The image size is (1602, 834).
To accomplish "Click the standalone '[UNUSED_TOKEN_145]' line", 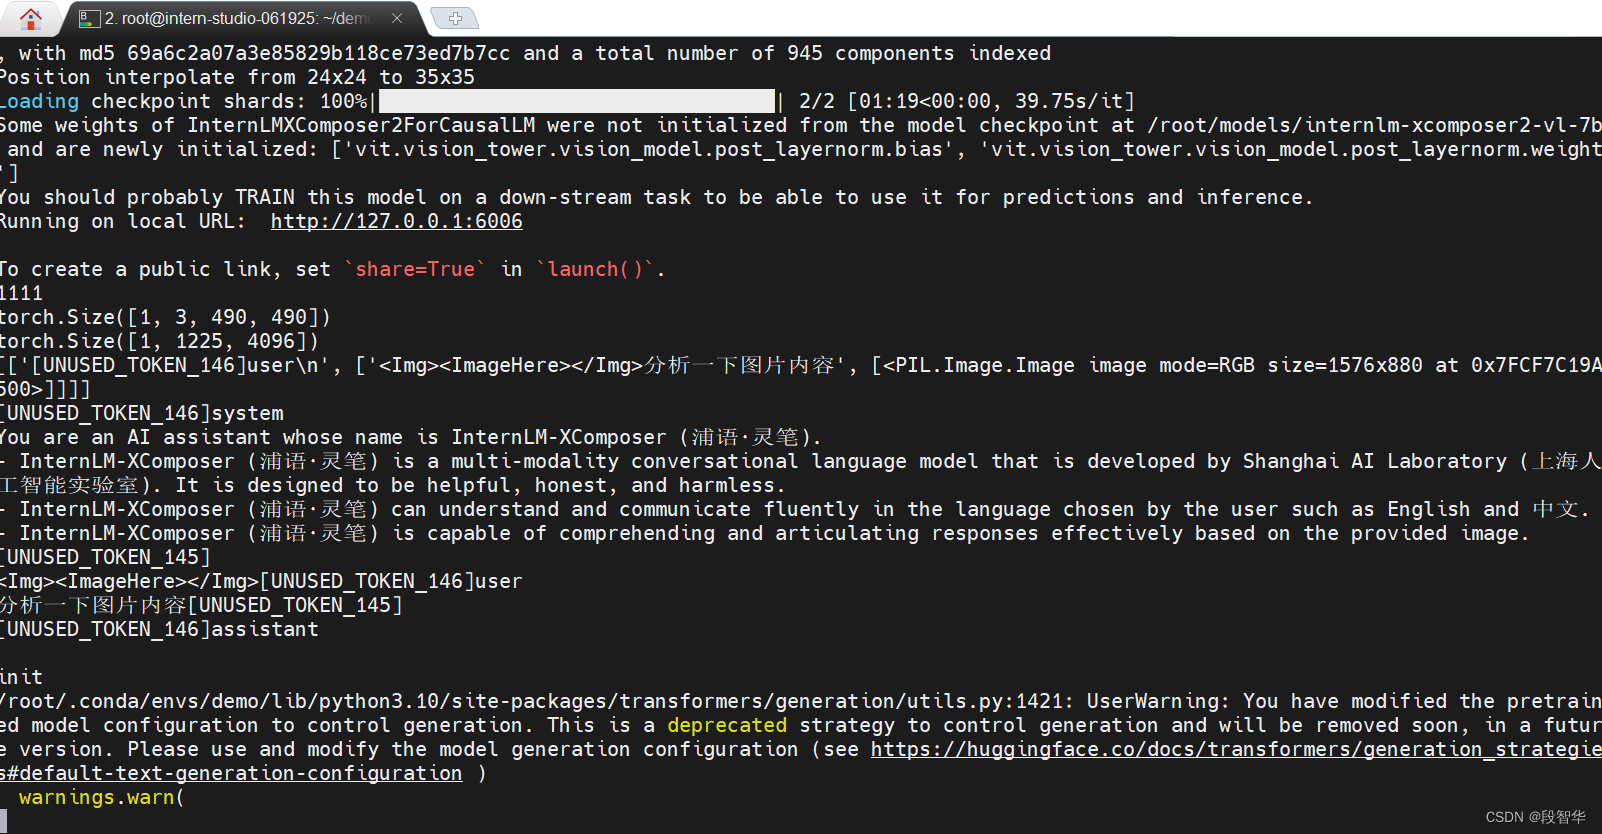I will pos(105,557).
